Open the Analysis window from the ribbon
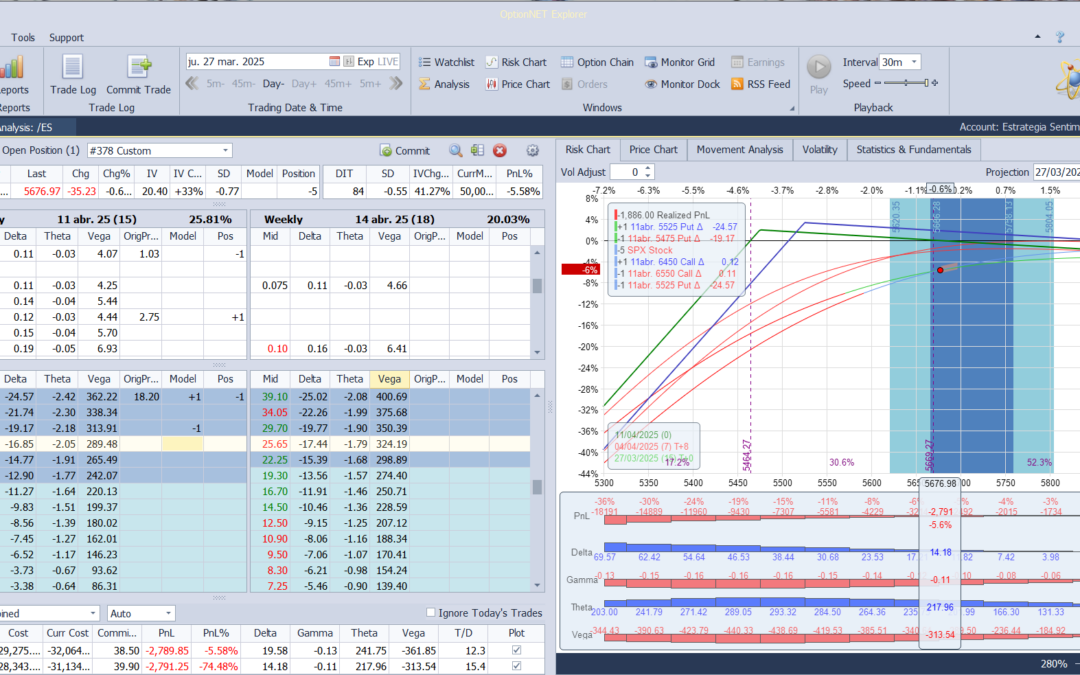This screenshot has width=1080, height=675. (x=444, y=84)
